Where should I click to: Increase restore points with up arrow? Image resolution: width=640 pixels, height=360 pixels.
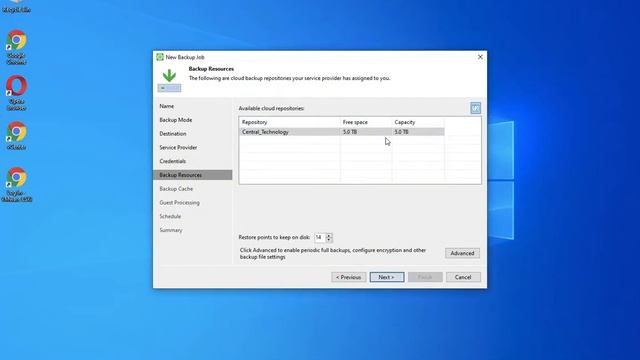click(329, 235)
